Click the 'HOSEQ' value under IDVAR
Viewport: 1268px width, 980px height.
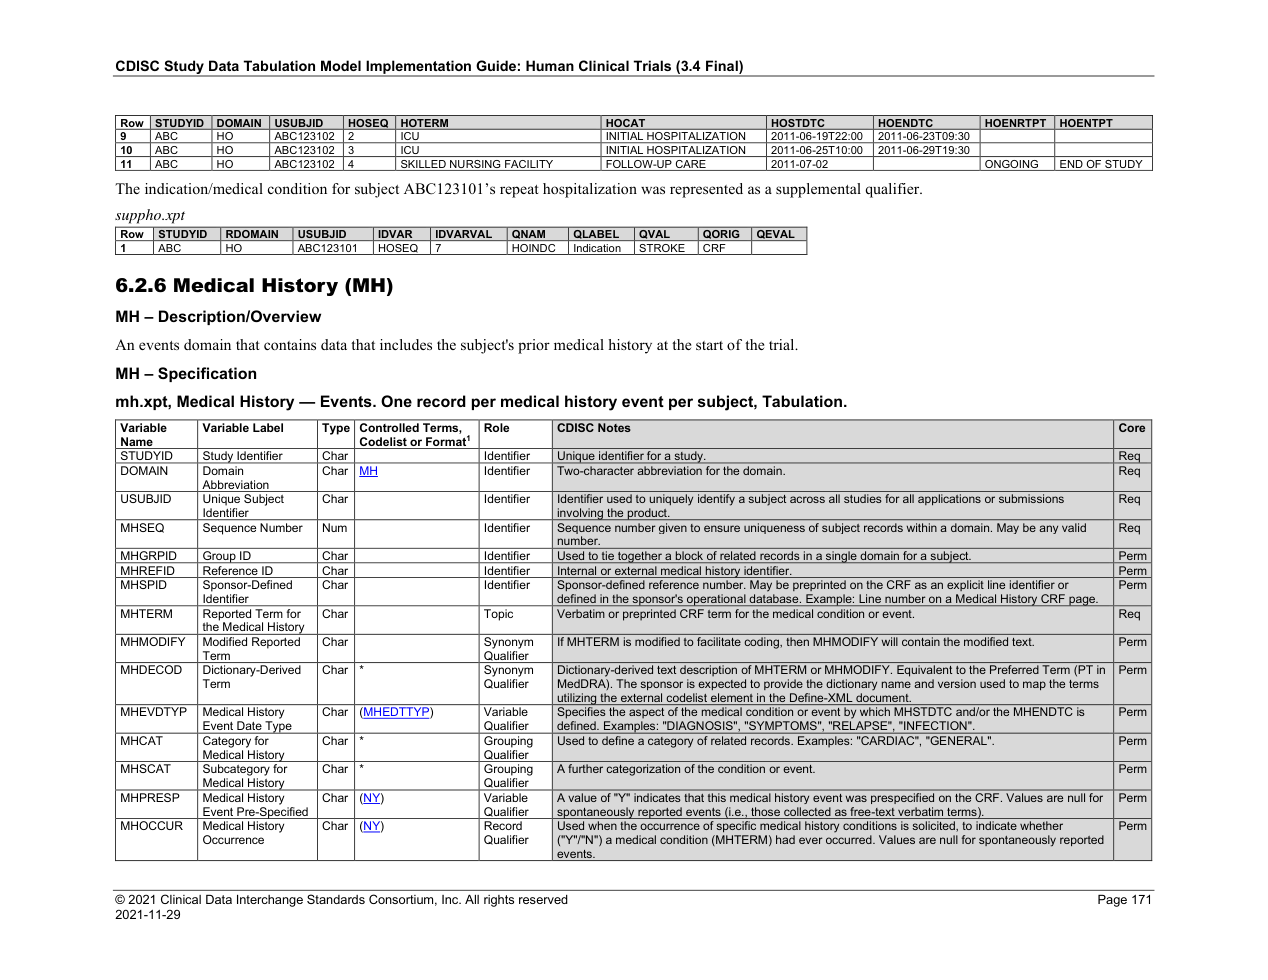click(x=398, y=248)
